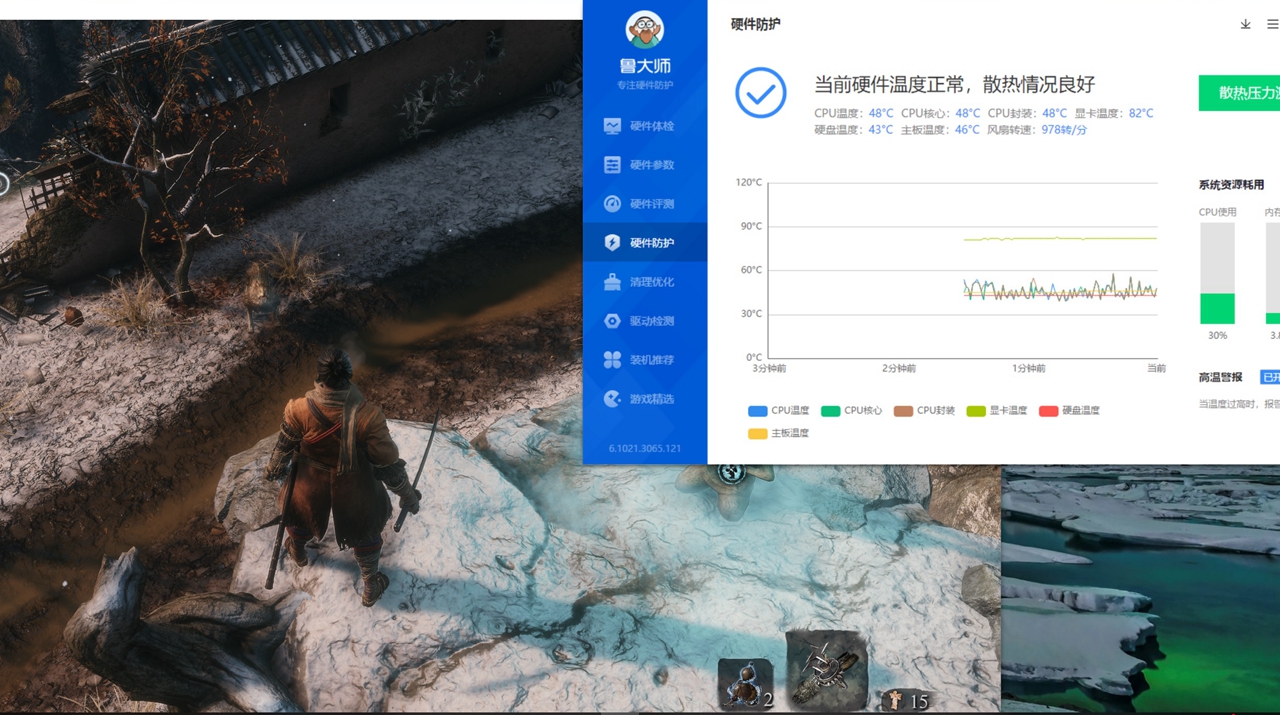Toggle the 硬盘温度 legend item
Viewport: 1280px width, 715px height.
point(1070,410)
